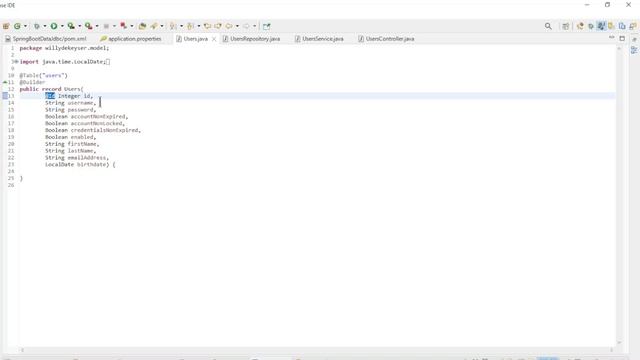
Task: Click the first brown package icon in the toolbar
Action: pos(6,26)
